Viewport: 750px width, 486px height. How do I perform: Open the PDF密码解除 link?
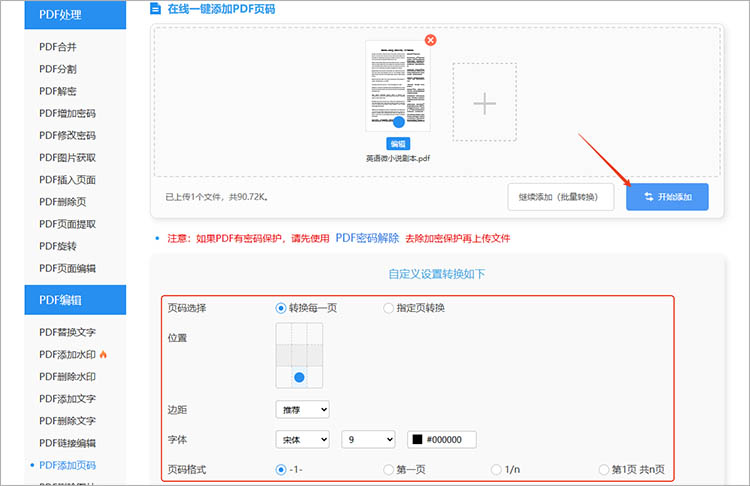tap(367, 238)
